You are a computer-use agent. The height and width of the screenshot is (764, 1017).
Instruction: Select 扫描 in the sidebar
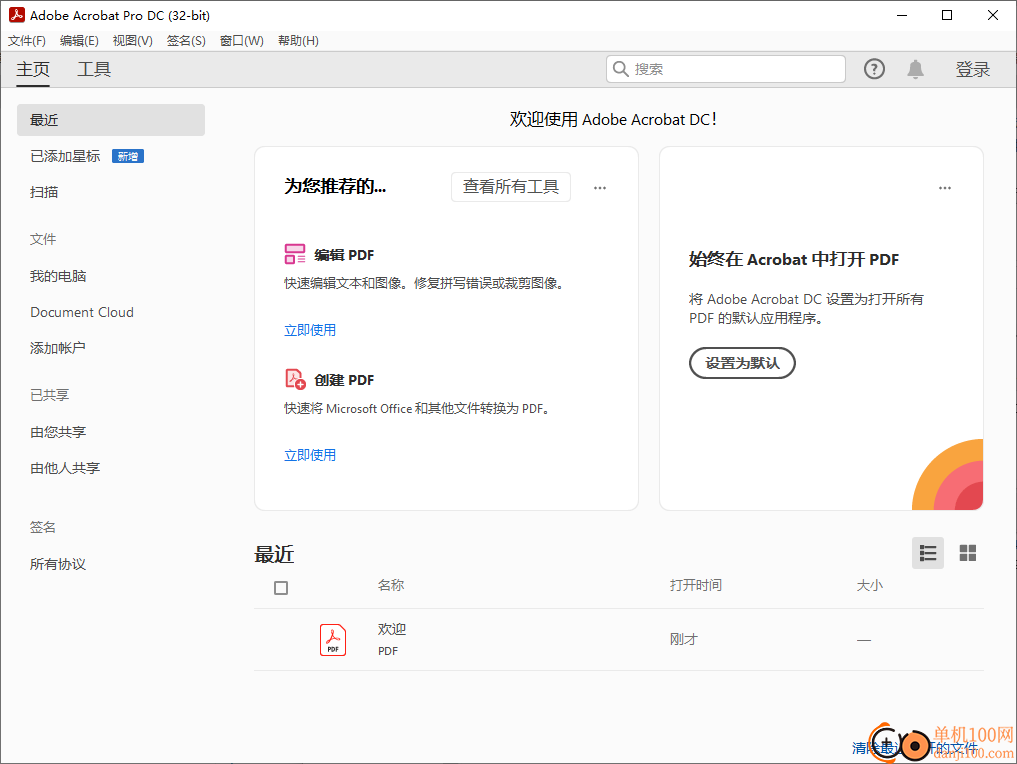pyautogui.click(x=44, y=192)
